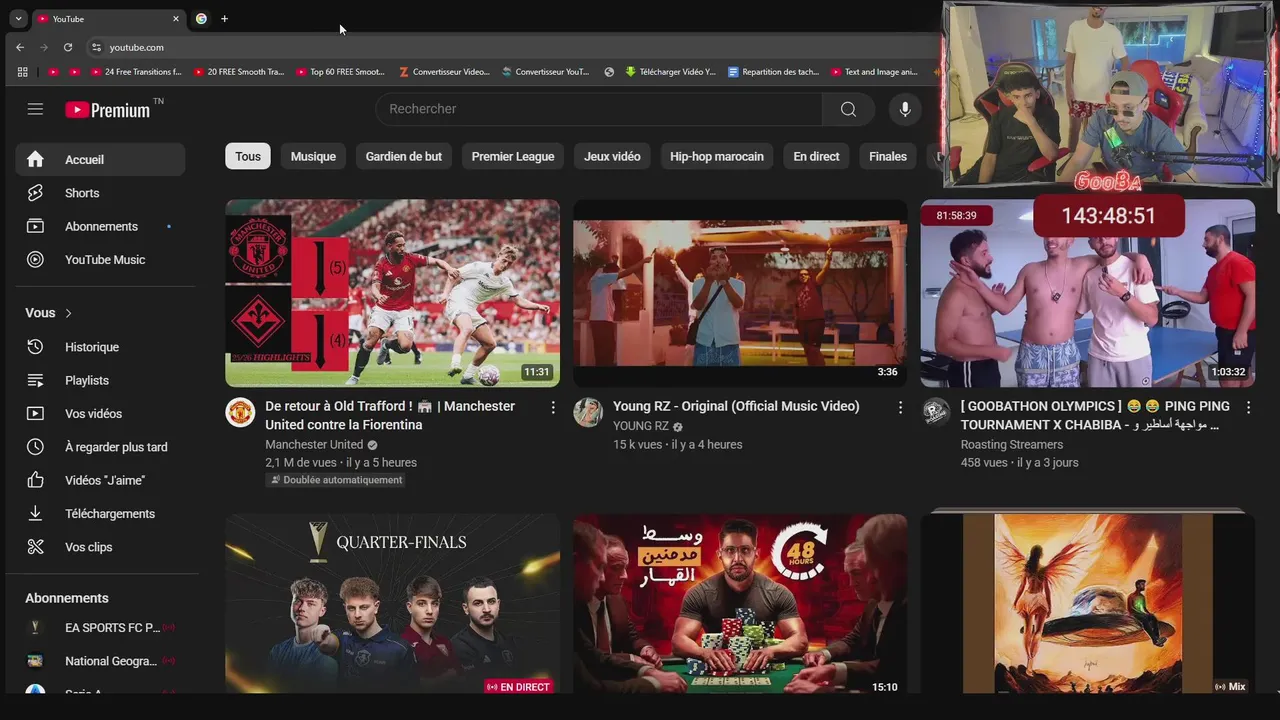1280x720 pixels.
Task: Open Quarter-Finals live stream thumbnail
Action: coord(392,604)
